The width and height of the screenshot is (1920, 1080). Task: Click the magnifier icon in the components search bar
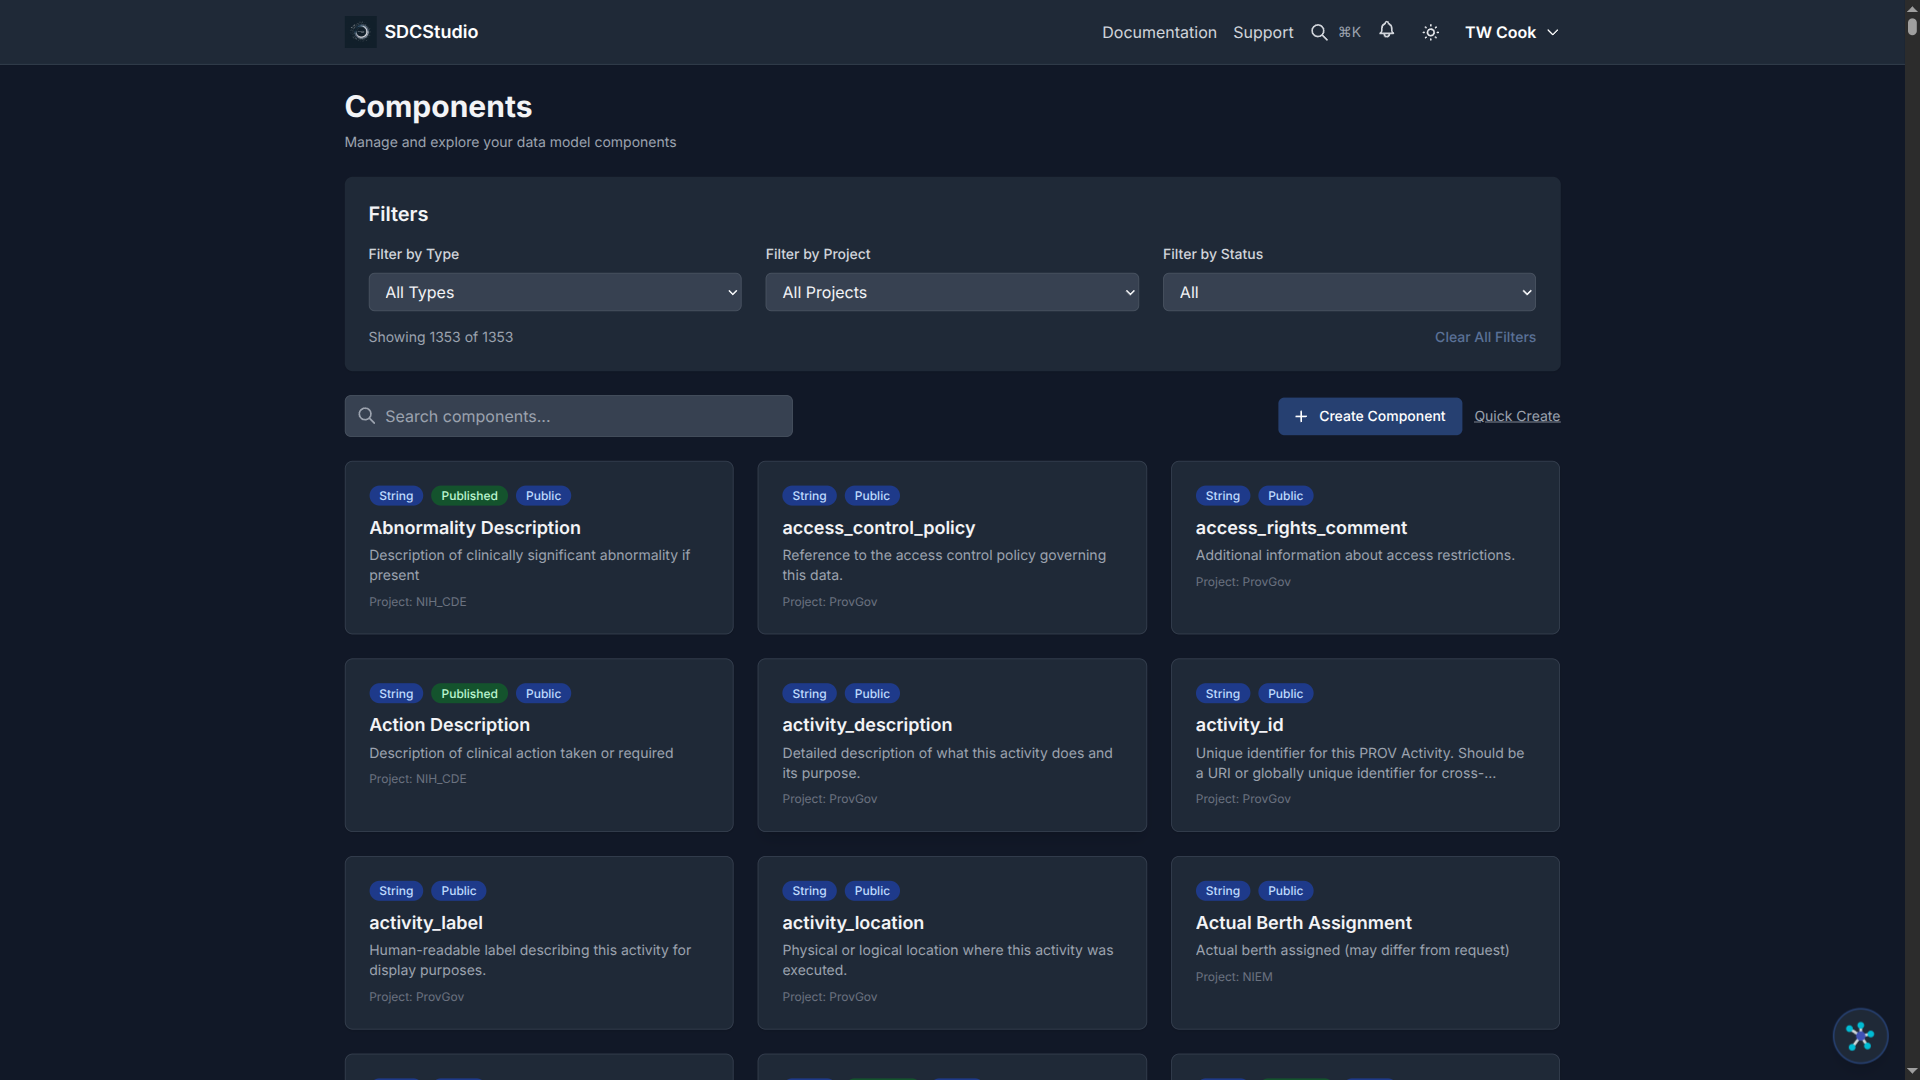click(367, 415)
